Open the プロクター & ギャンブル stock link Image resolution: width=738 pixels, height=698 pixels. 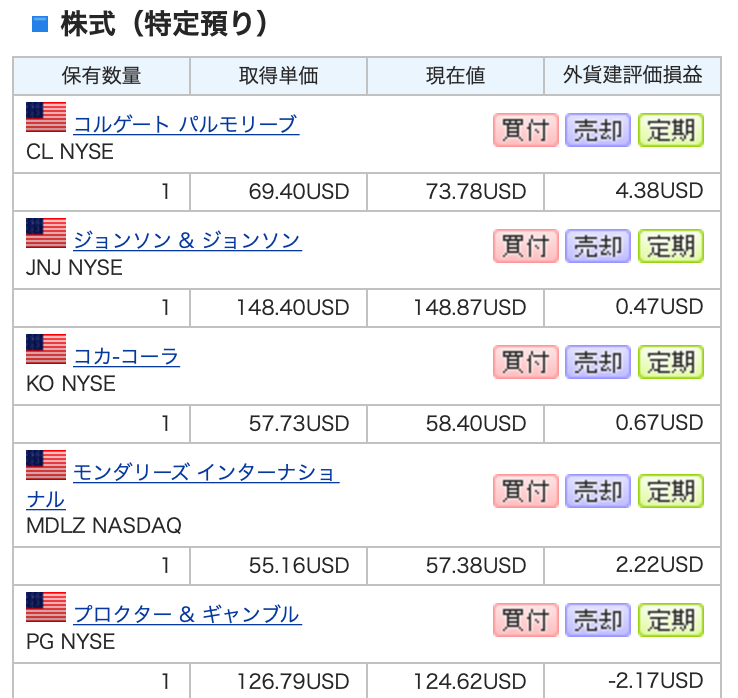[x=187, y=615]
